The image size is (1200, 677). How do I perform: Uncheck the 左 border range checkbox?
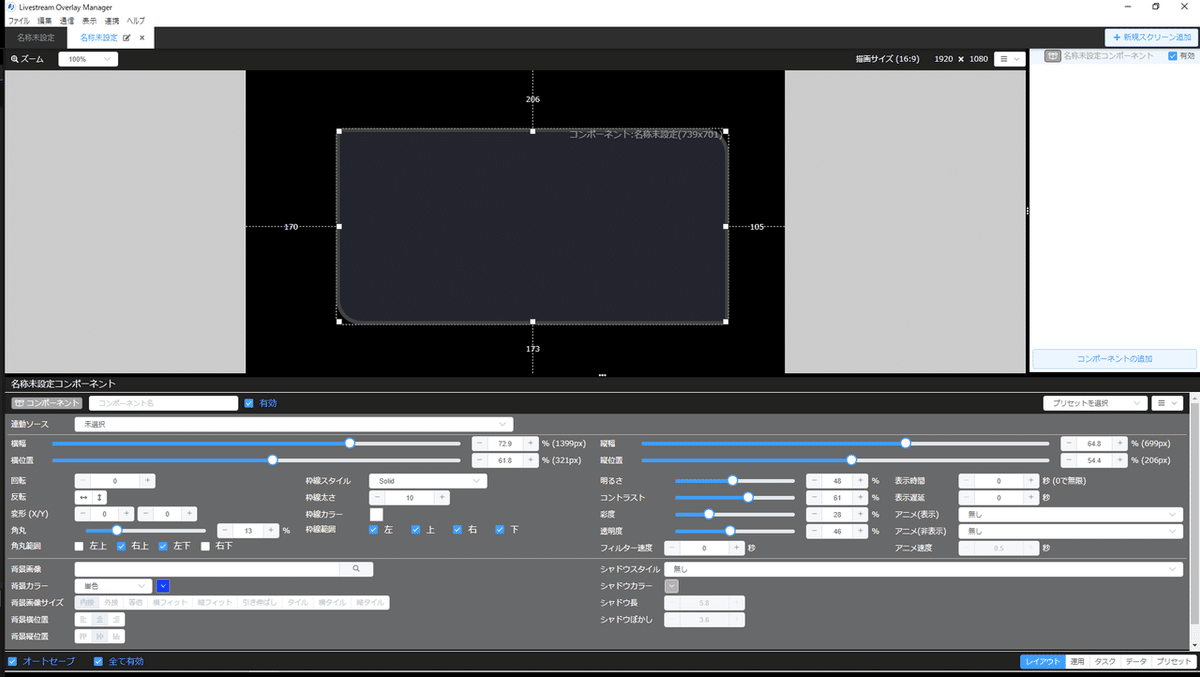click(374, 530)
